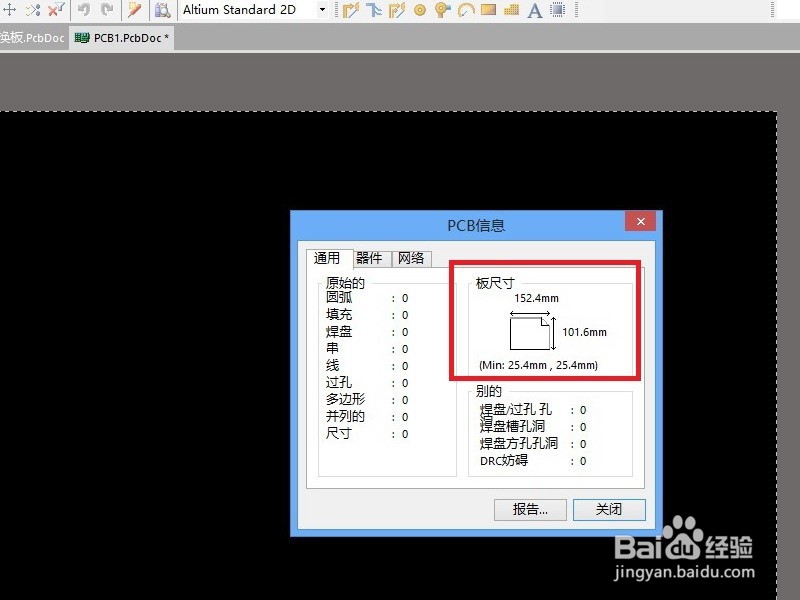800x600 pixels.
Task: Select the Interactive multi-routing tool
Action: click(397, 10)
